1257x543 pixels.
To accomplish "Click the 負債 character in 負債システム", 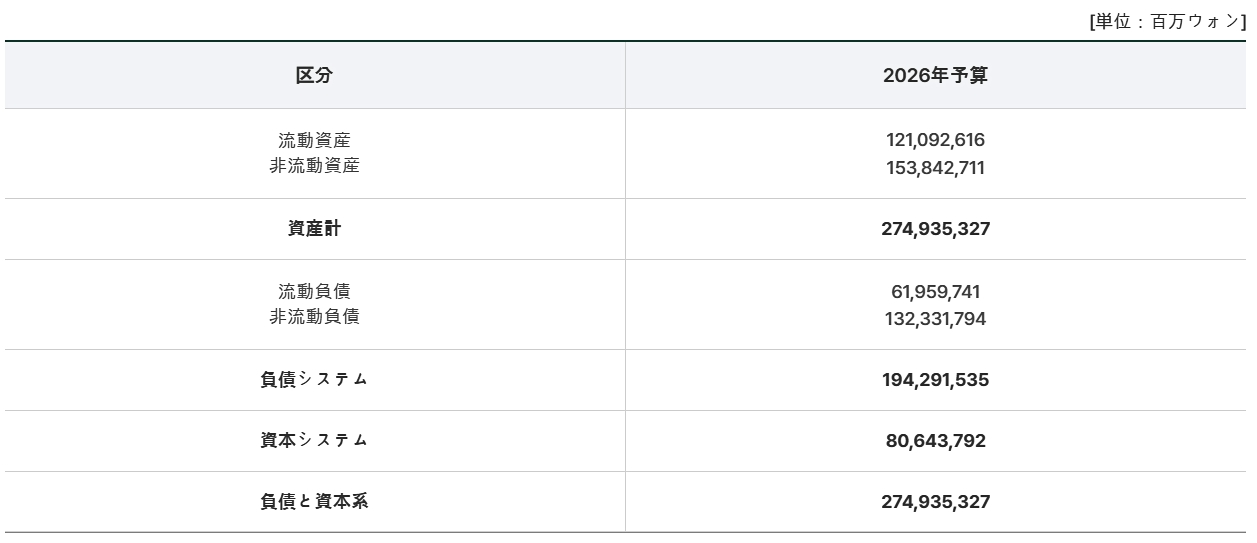I will (x=278, y=380).
